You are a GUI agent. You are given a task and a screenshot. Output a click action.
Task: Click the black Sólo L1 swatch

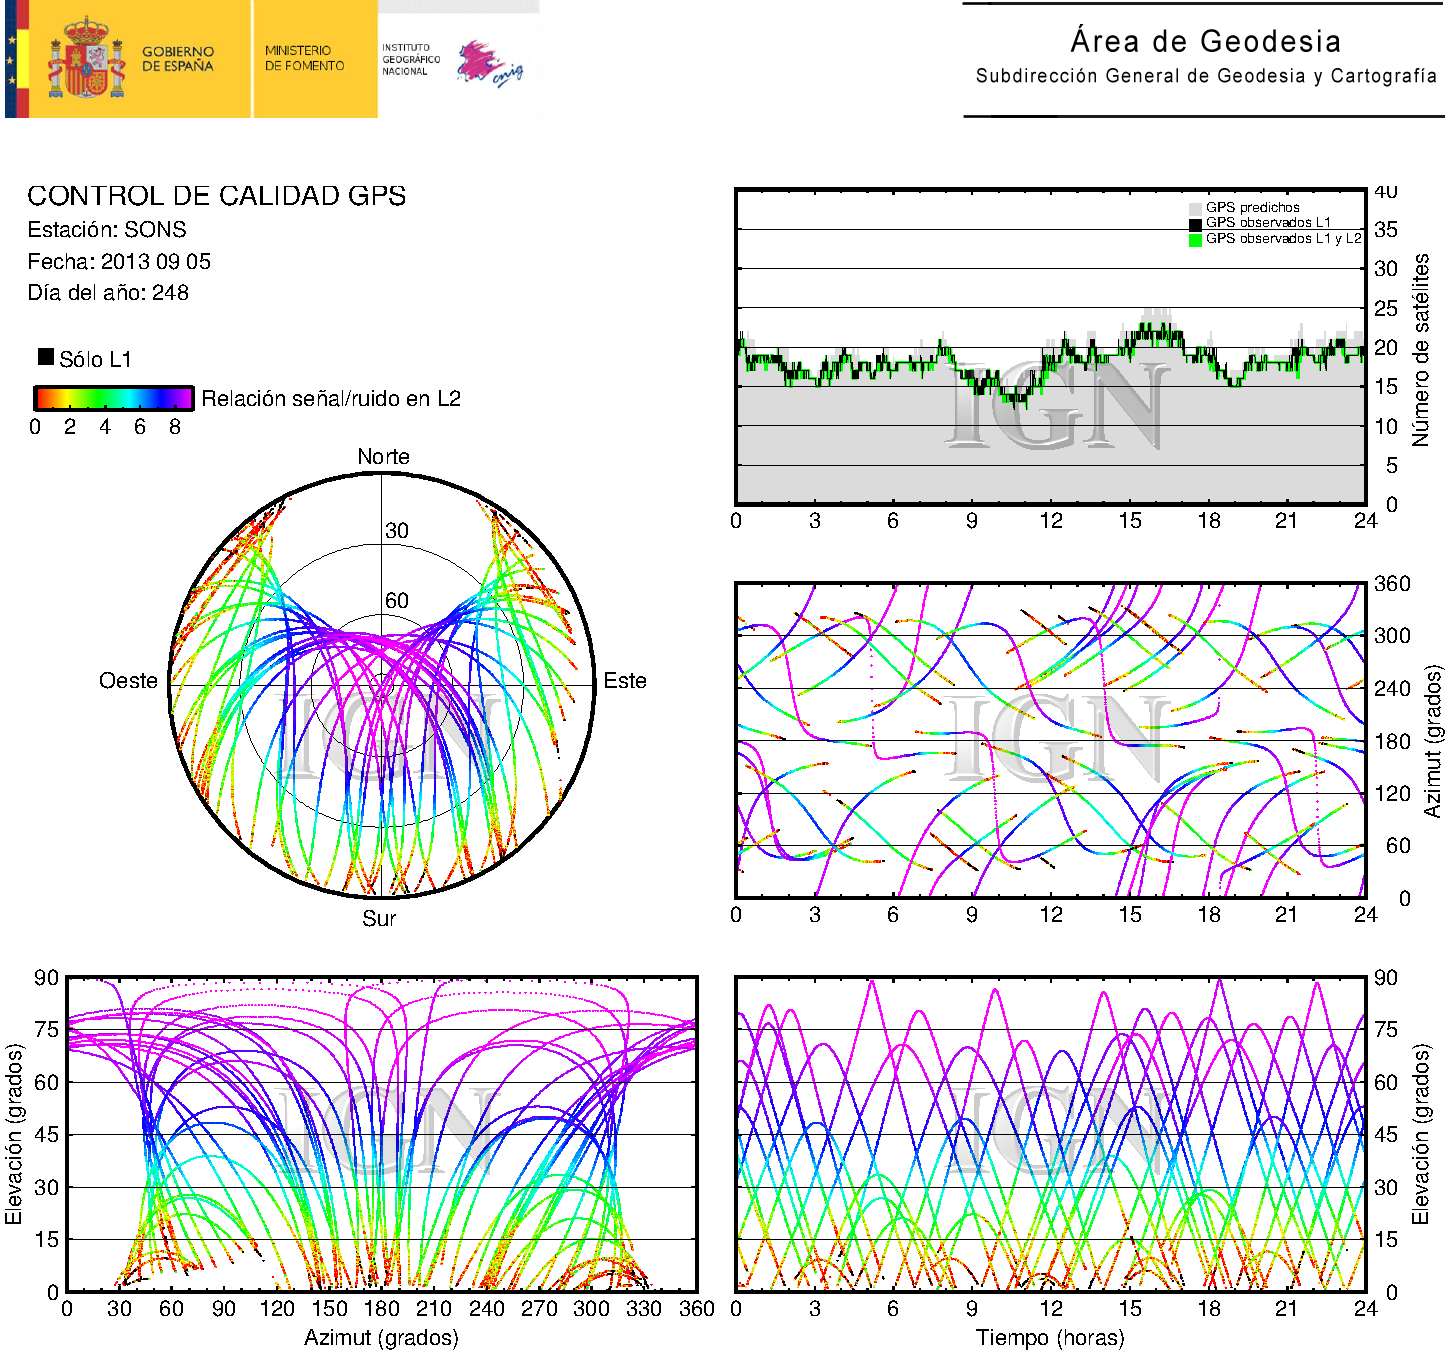(x=46, y=357)
